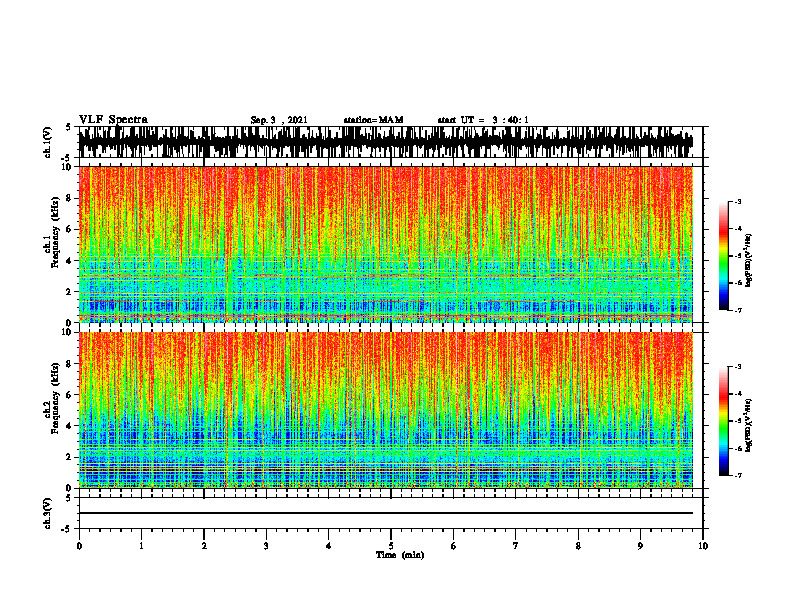Screen dimensions: 792x612
Task: Click the ch.1 spectrogram panel
Action: pos(386,244)
